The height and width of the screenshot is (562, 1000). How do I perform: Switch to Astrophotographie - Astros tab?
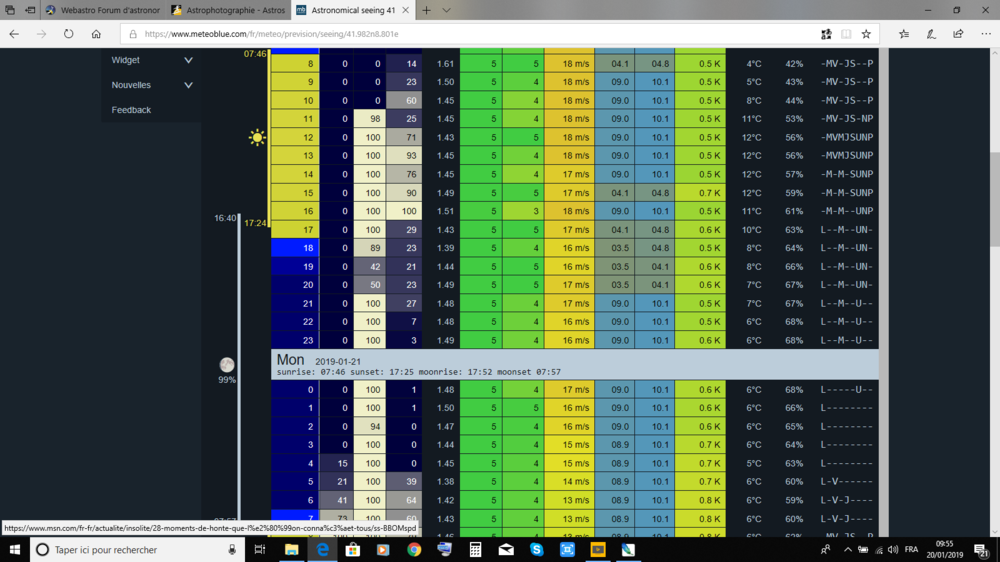pos(228,10)
